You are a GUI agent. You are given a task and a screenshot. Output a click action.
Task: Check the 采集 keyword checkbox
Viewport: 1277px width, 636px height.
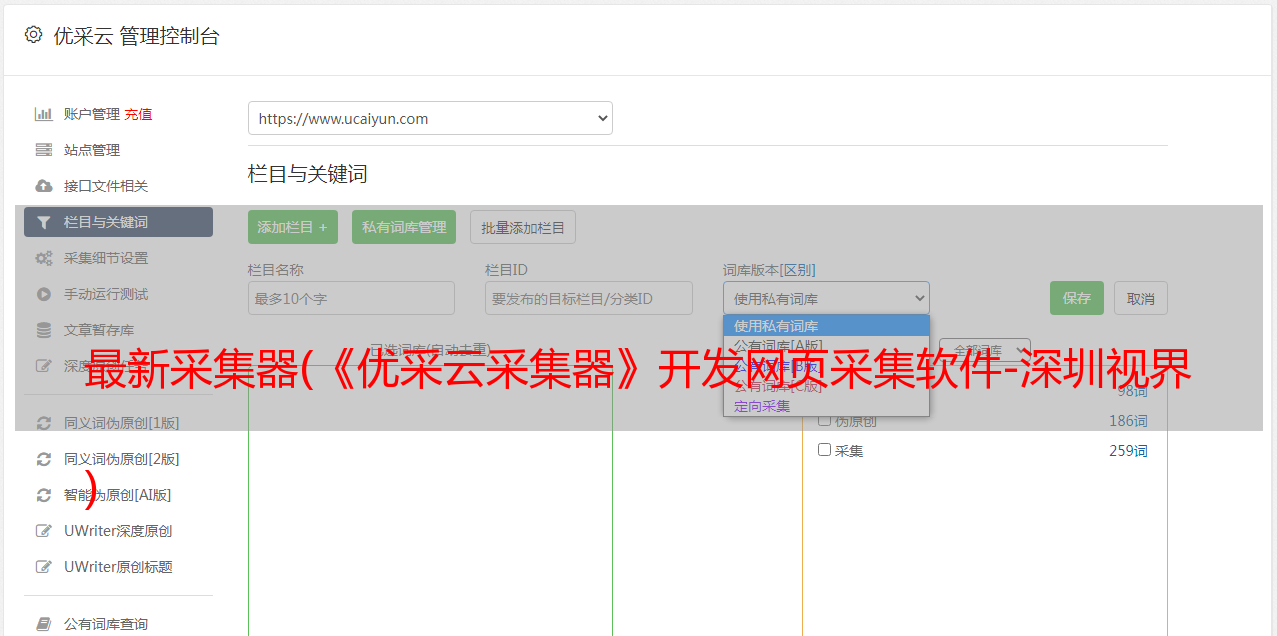[x=825, y=450]
